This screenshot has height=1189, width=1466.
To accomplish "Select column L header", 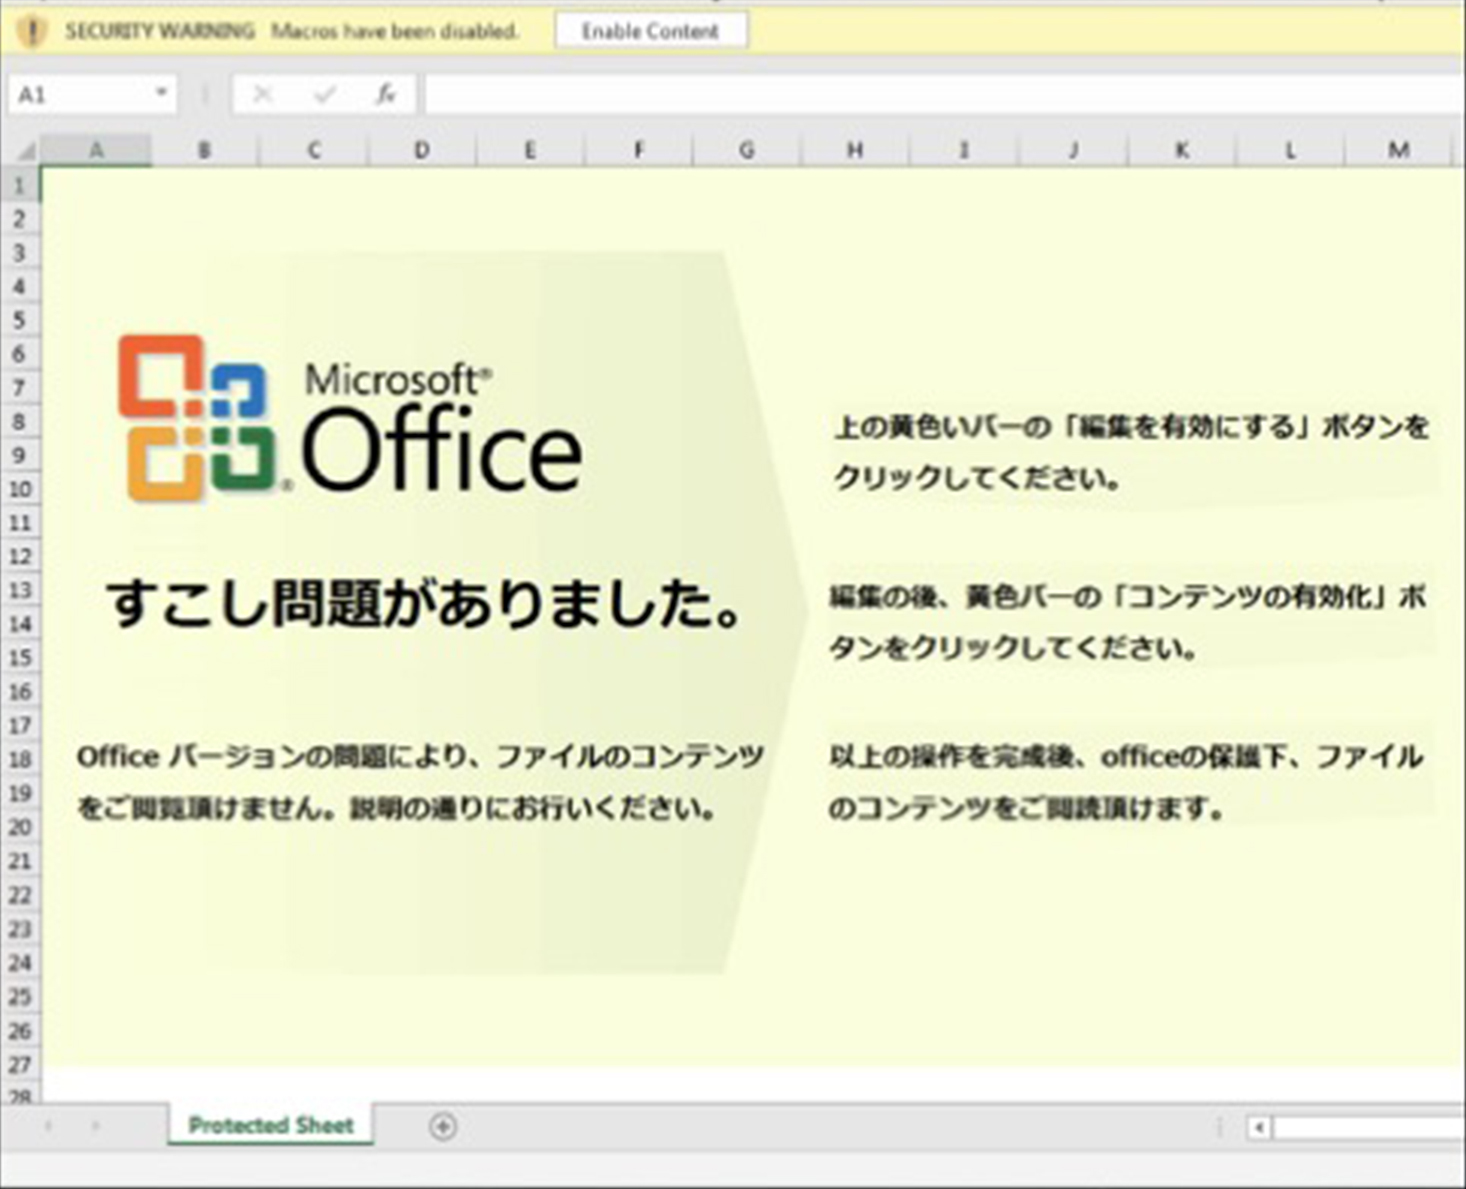I will click(x=1290, y=150).
